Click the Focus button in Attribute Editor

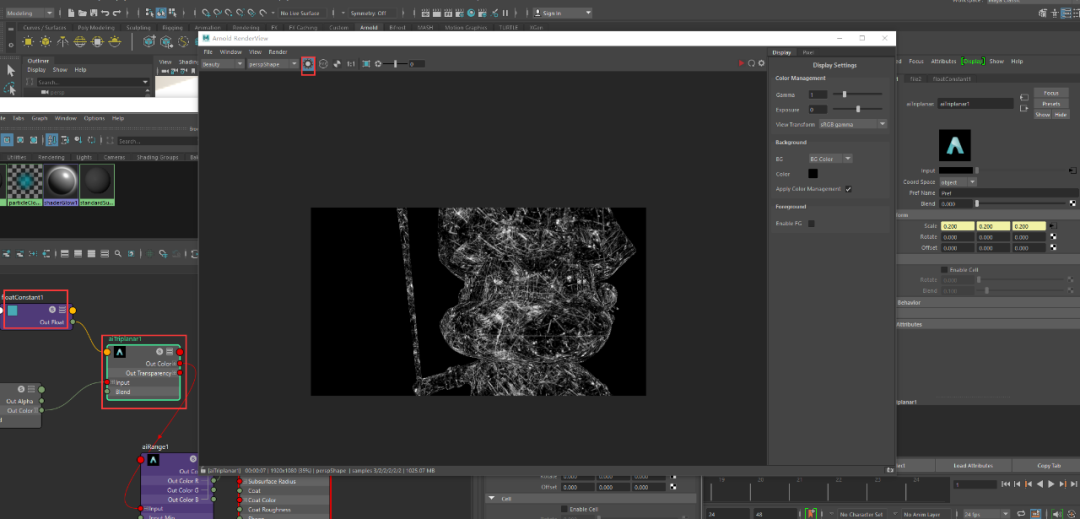1050,93
